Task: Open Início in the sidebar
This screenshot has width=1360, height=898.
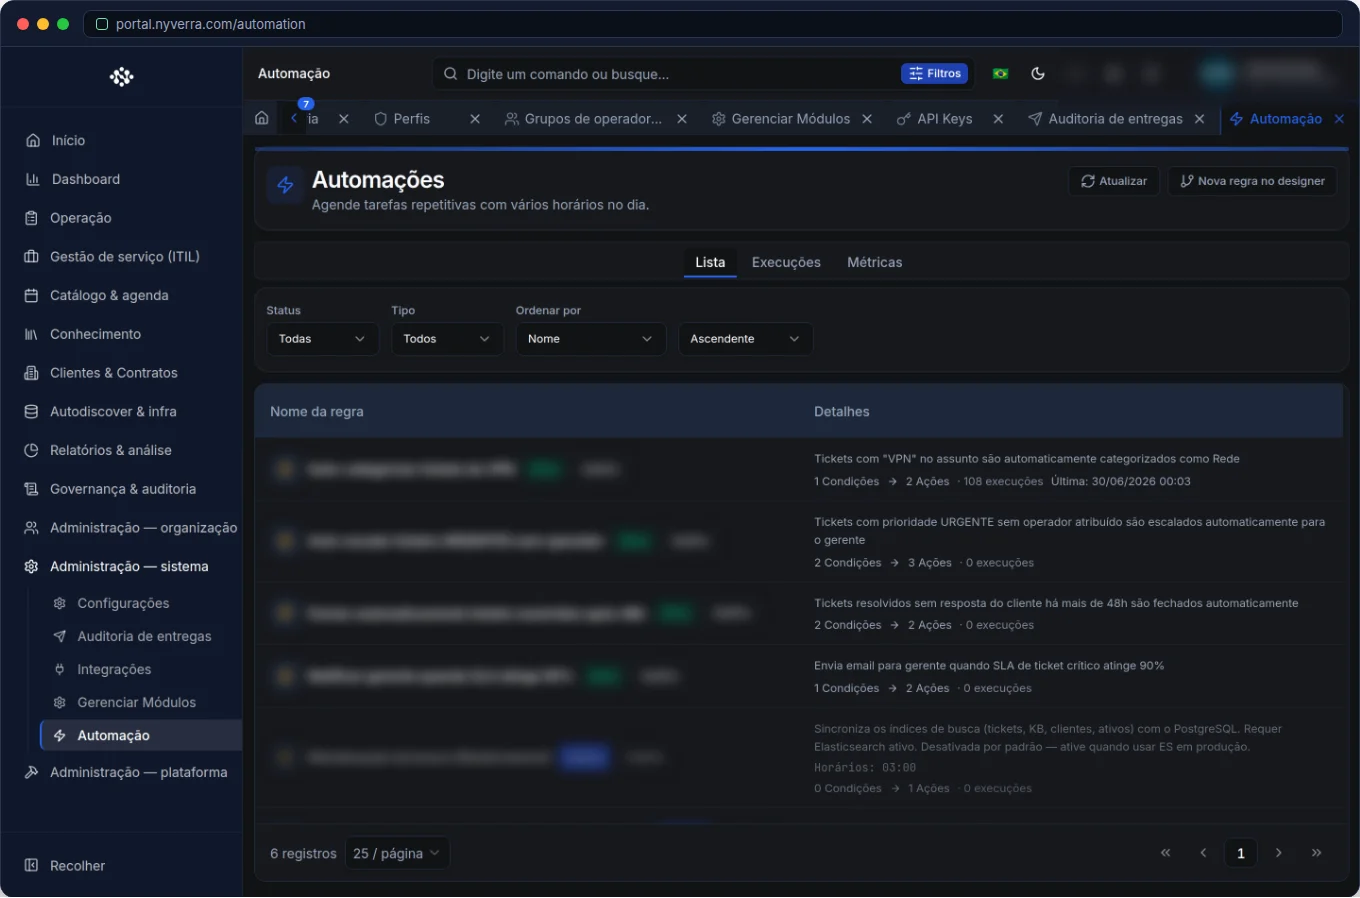Action: pyautogui.click(x=68, y=141)
